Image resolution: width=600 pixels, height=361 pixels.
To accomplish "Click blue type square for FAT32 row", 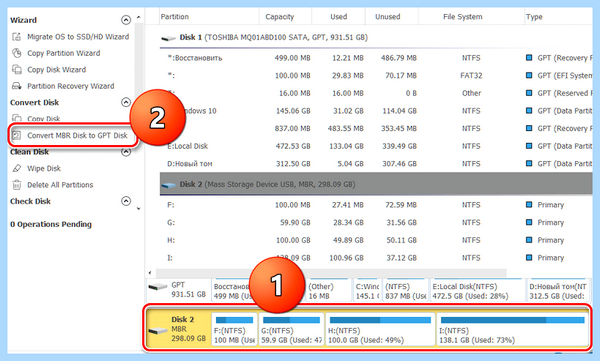I will pyautogui.click(x=529, y=75).
